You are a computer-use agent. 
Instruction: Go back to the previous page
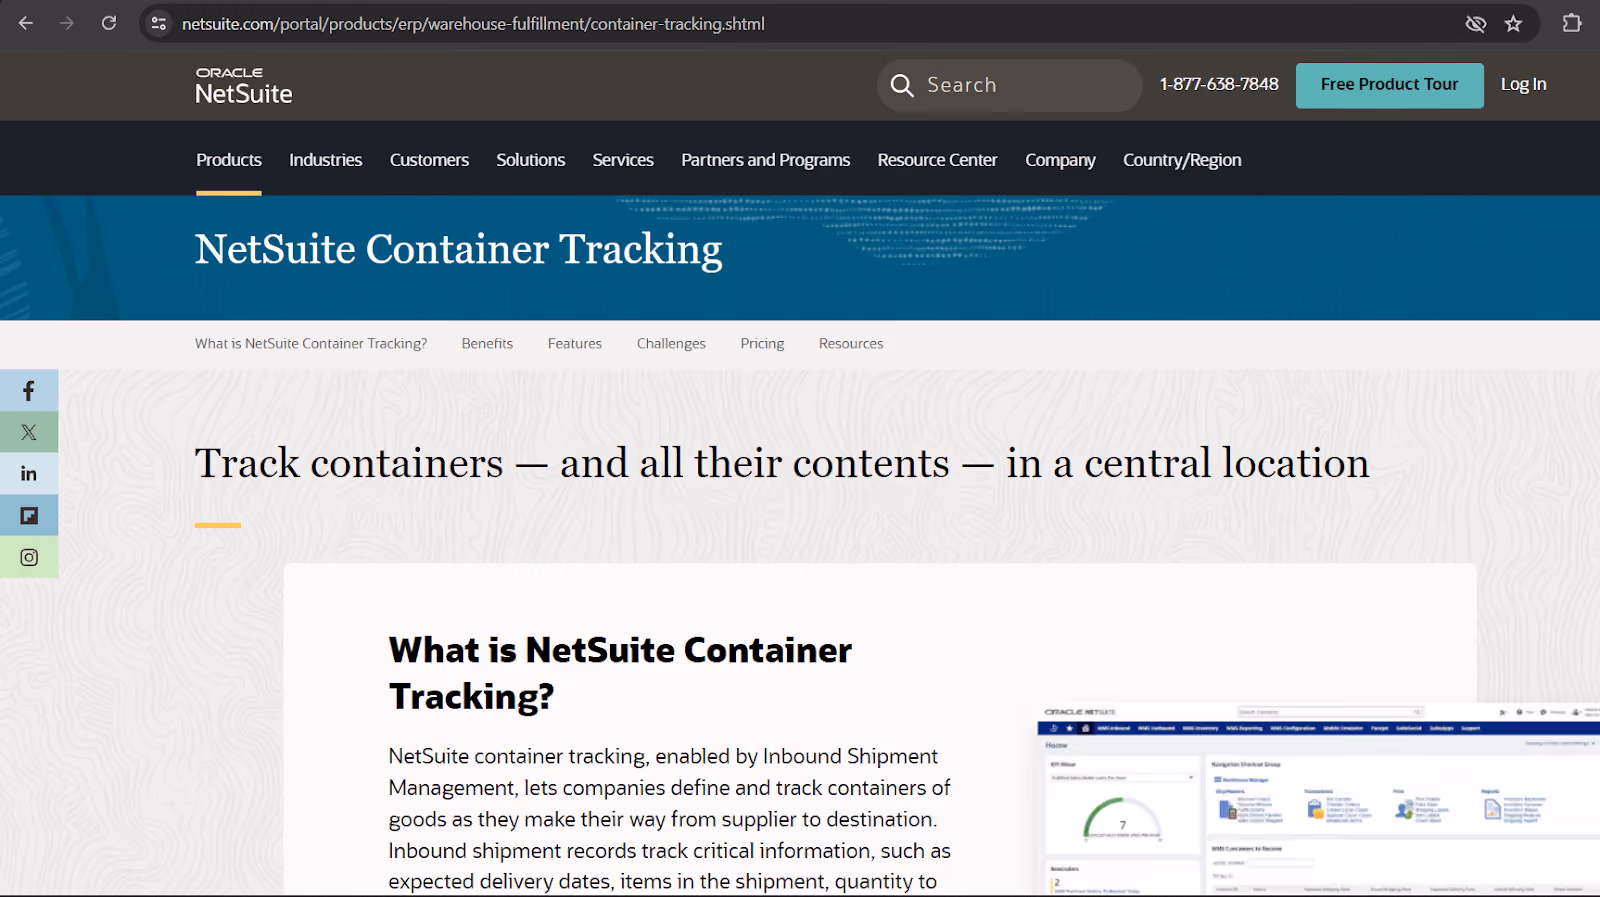[x=26, y=23]
